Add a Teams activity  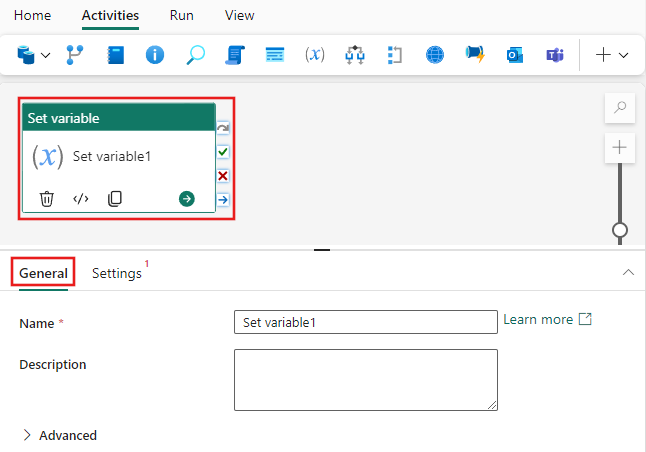(x=555, y=55)
